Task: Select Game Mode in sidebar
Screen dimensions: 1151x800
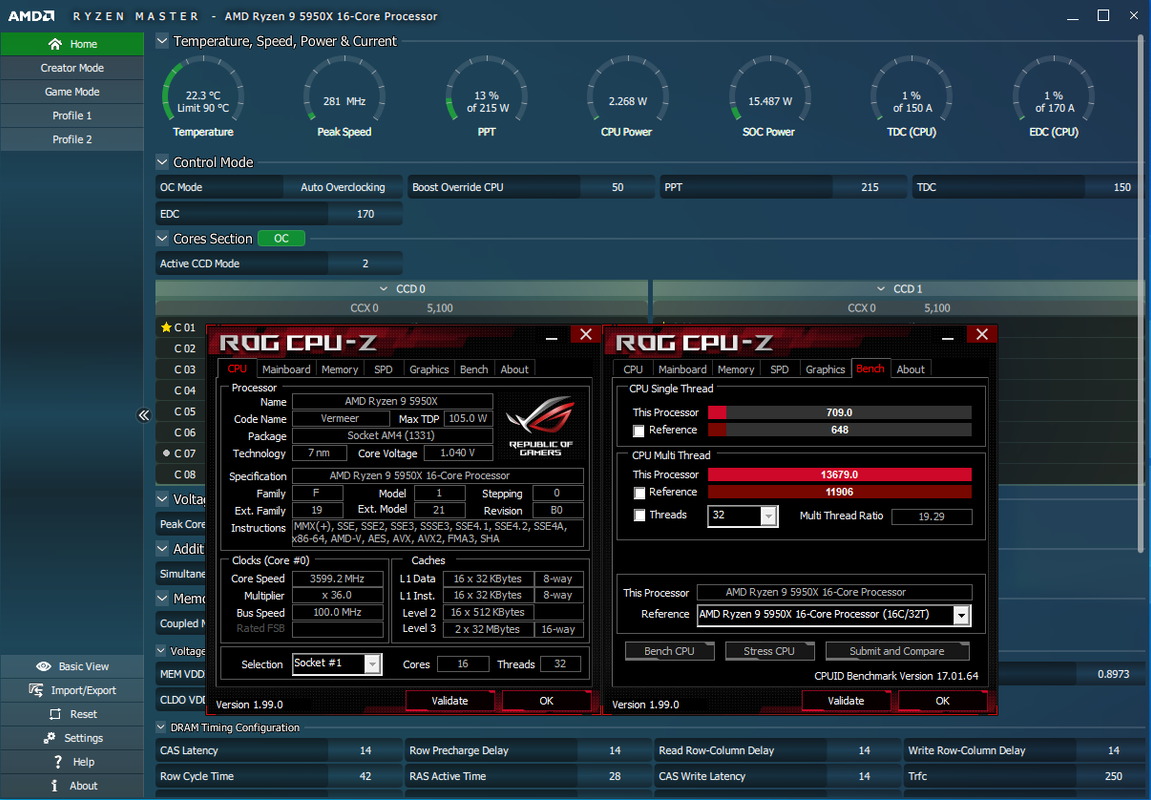Action: [x=72, y=92]
